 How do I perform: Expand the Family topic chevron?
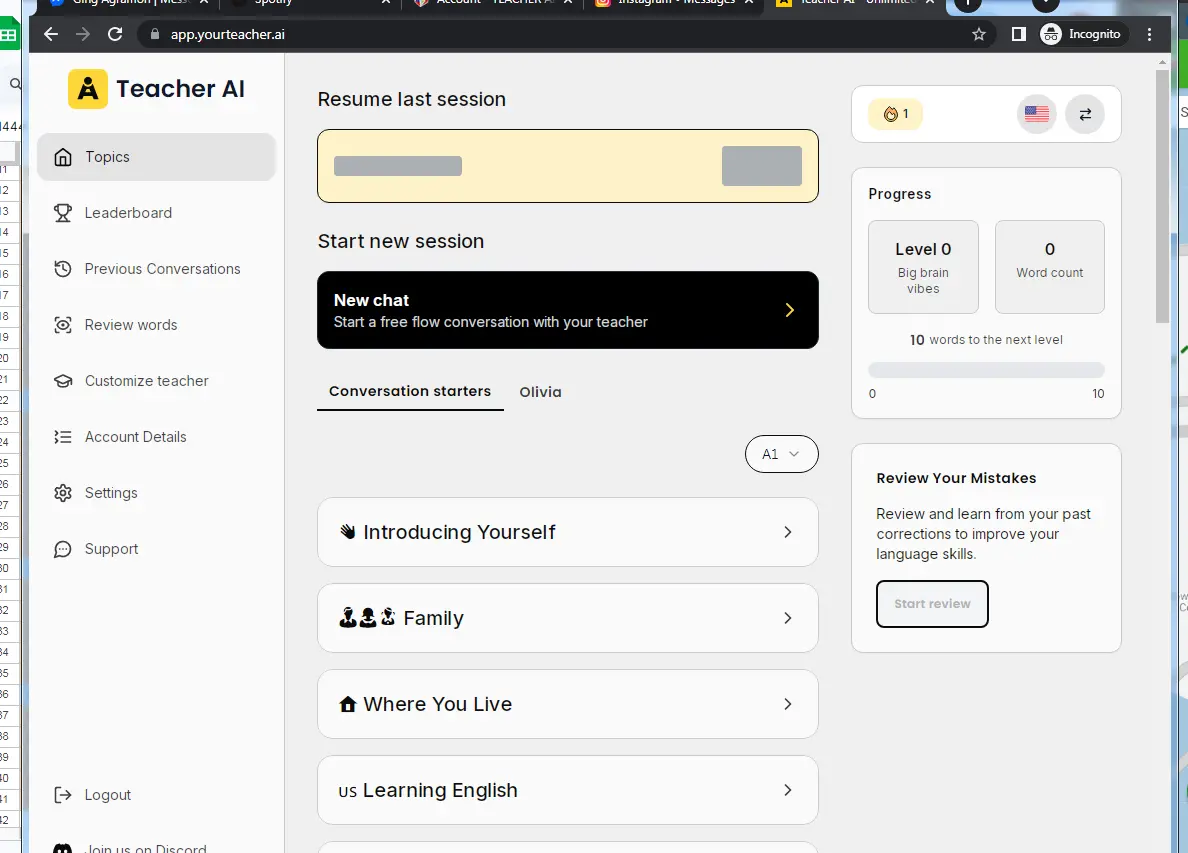coord(788,618)
